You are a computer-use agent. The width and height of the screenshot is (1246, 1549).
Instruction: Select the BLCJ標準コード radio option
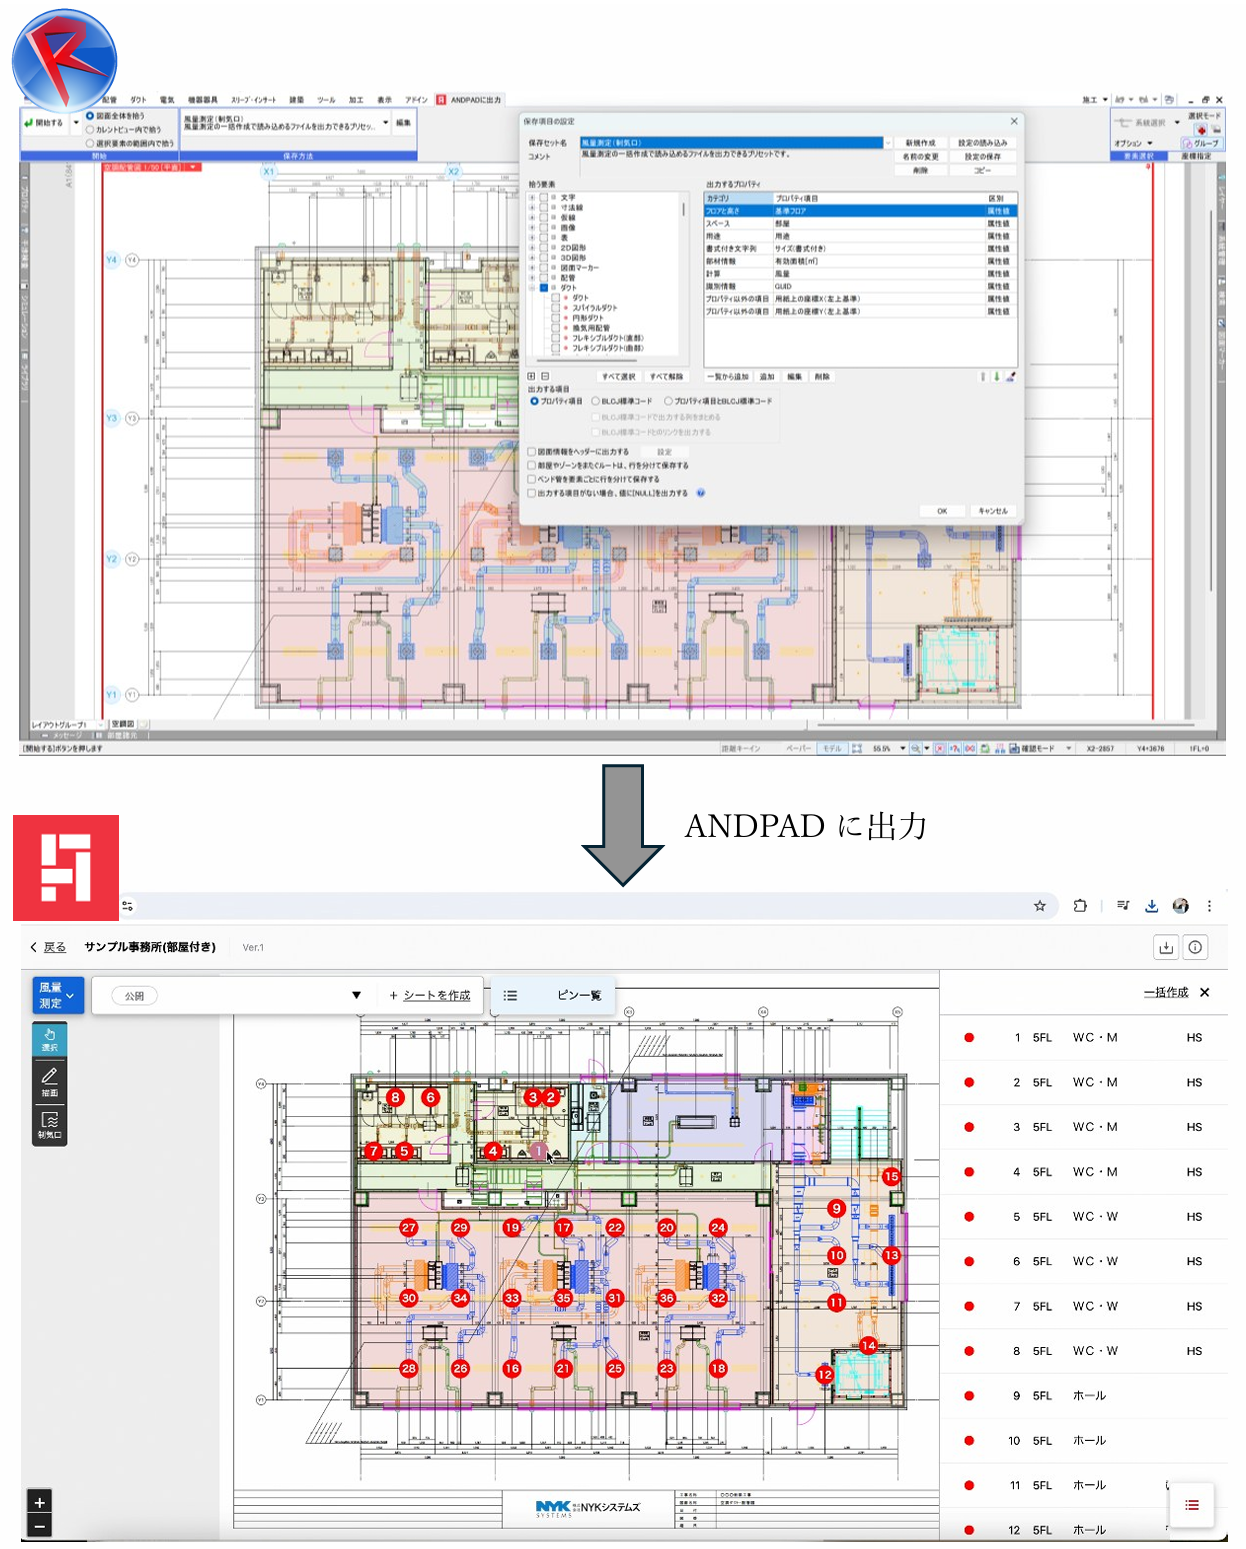(x=596, y=401)
